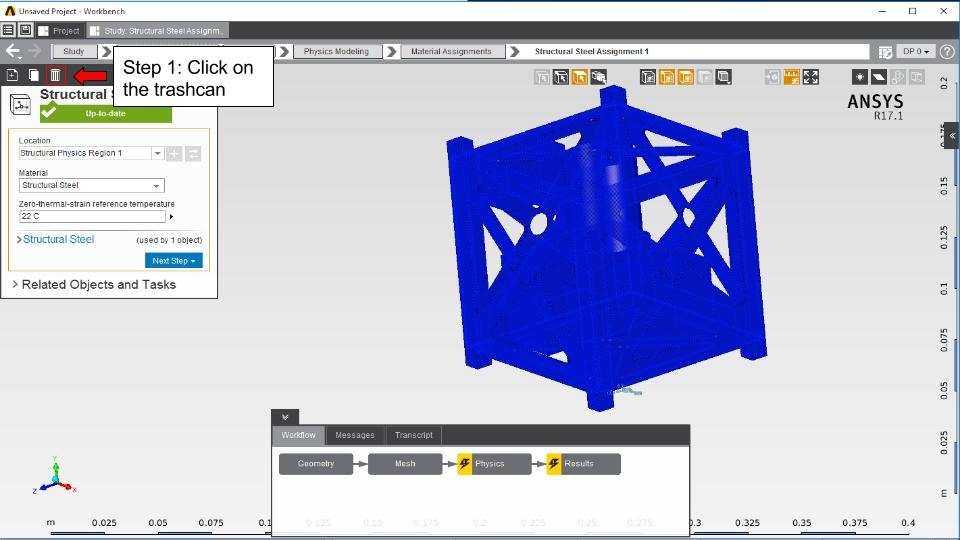Click the replace location button beside plus
The image size is (960, 540).
point(193,153)
